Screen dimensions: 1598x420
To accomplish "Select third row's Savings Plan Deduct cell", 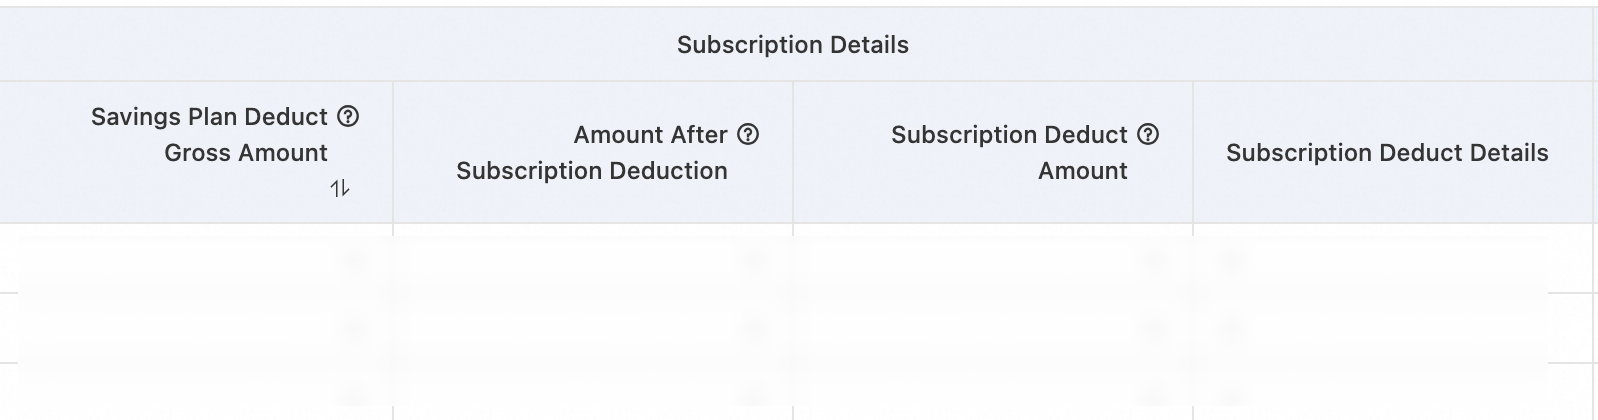I will (200, 395).
